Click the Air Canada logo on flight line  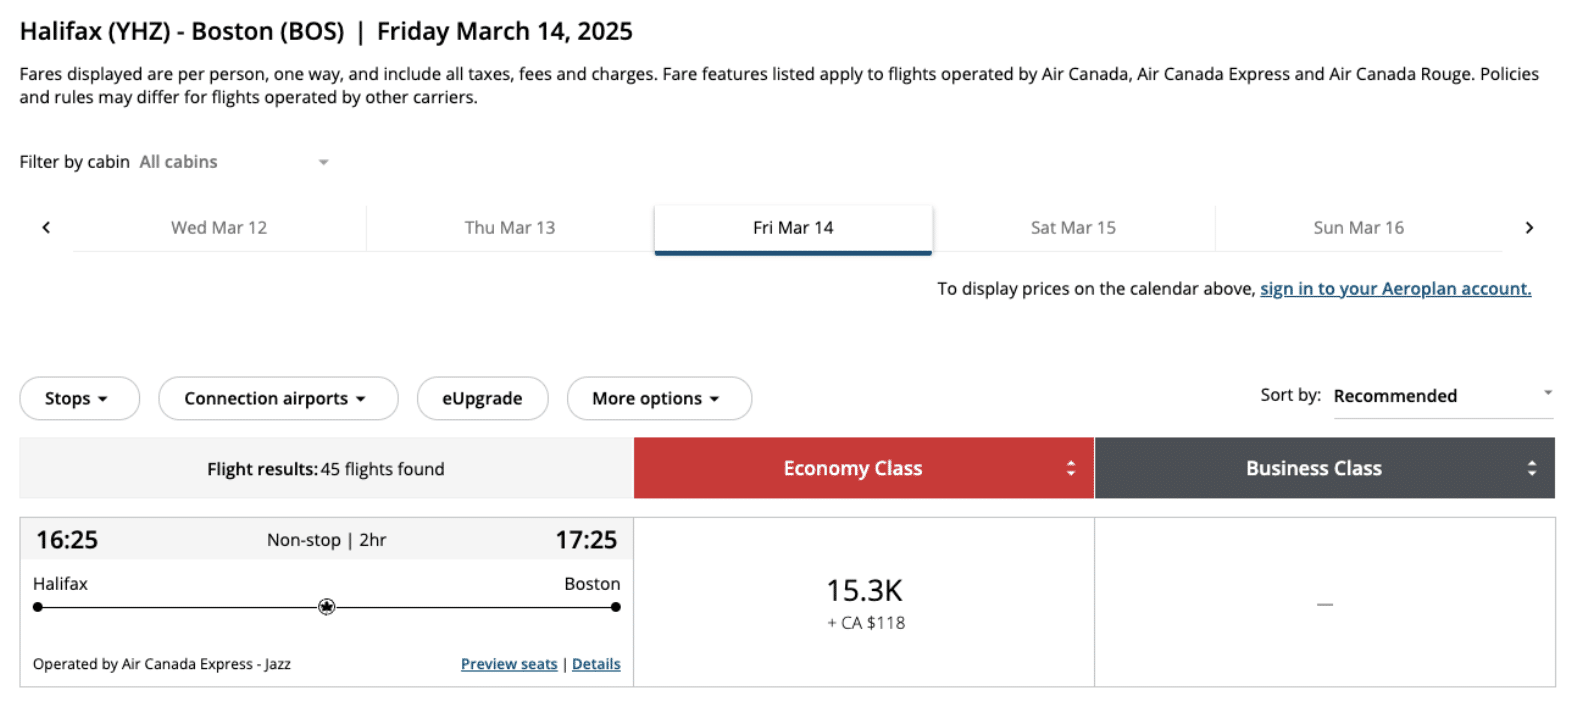(327, 607)
